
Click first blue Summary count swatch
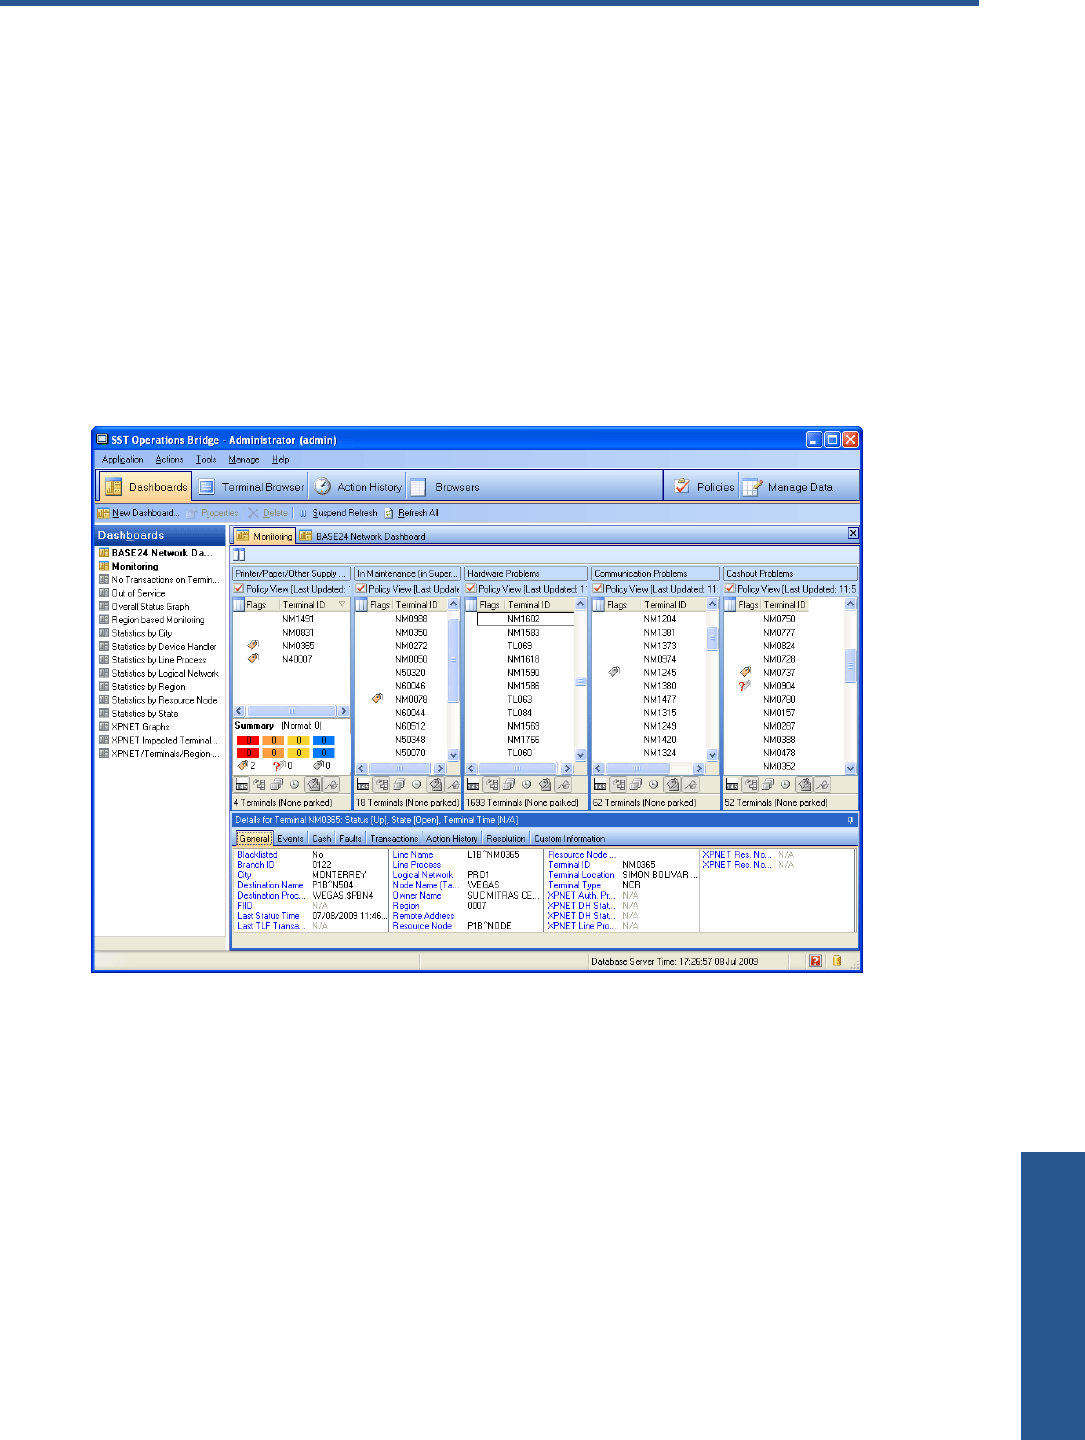click(323, 741)
